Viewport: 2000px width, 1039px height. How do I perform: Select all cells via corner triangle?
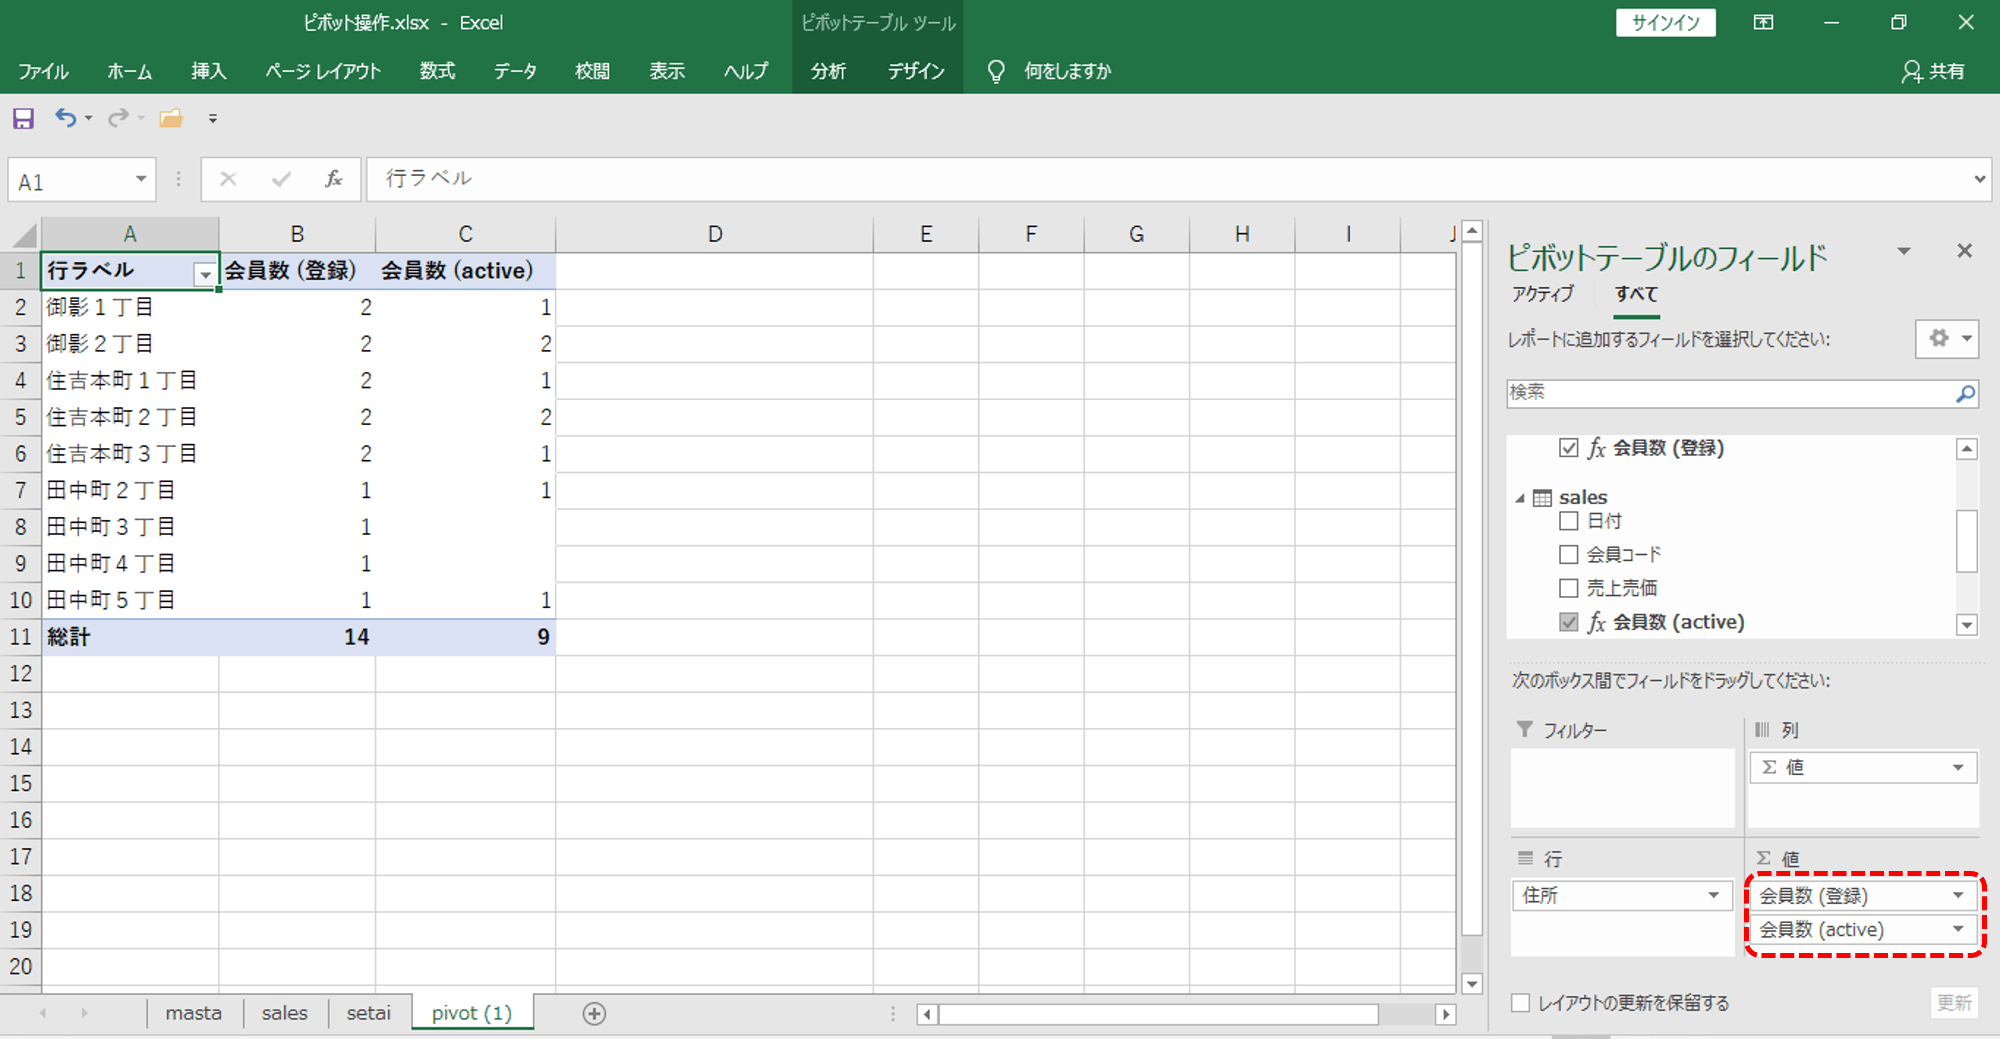(x=24, y=235)
